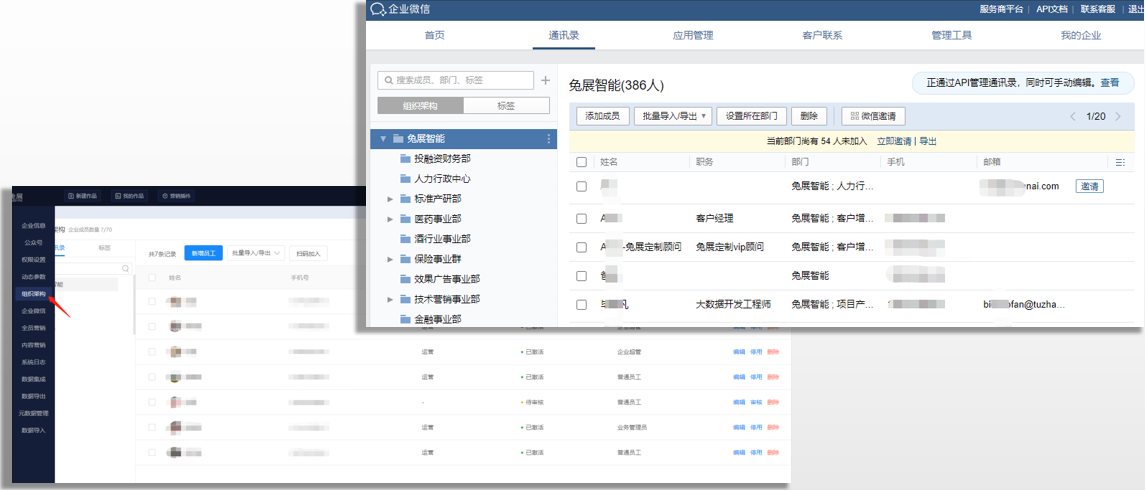Image resolution: width=1145 pixels, height=490 pixels.
Task: Expand the 标准产研部 department
Action: tap(391, 199)
